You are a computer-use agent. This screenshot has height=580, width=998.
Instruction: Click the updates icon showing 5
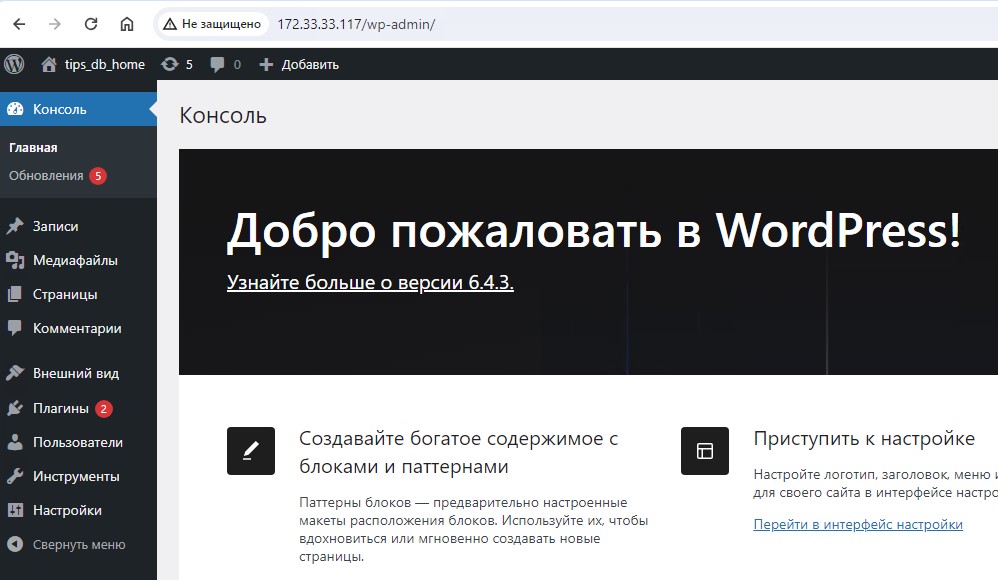pos(170,64)
